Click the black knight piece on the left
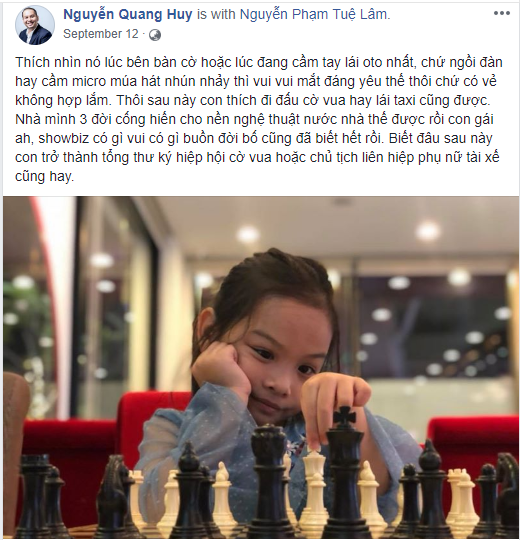This screenshot has height=540, width=520. click(114, 496)
